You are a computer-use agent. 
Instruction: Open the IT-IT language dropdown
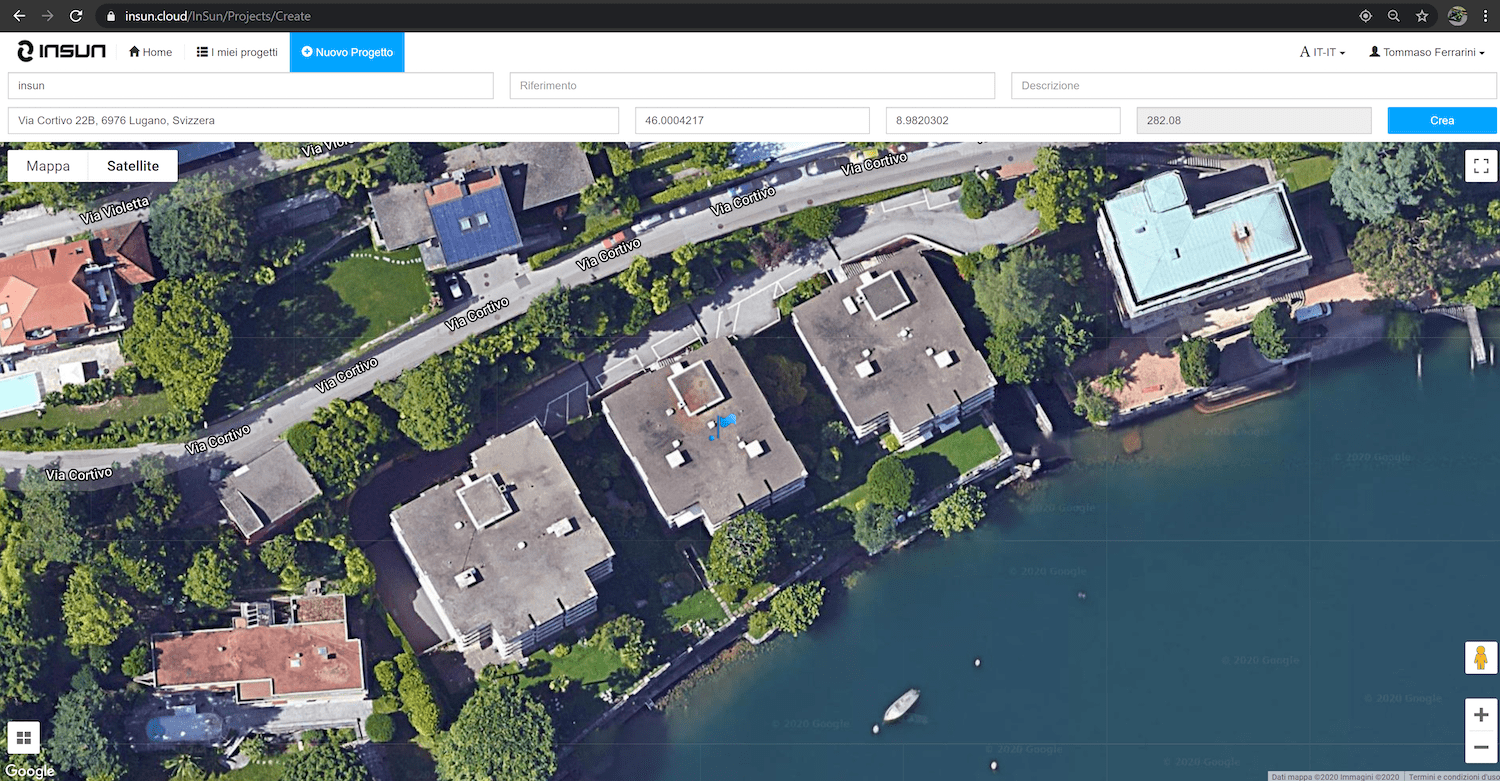coord(1322,52)
